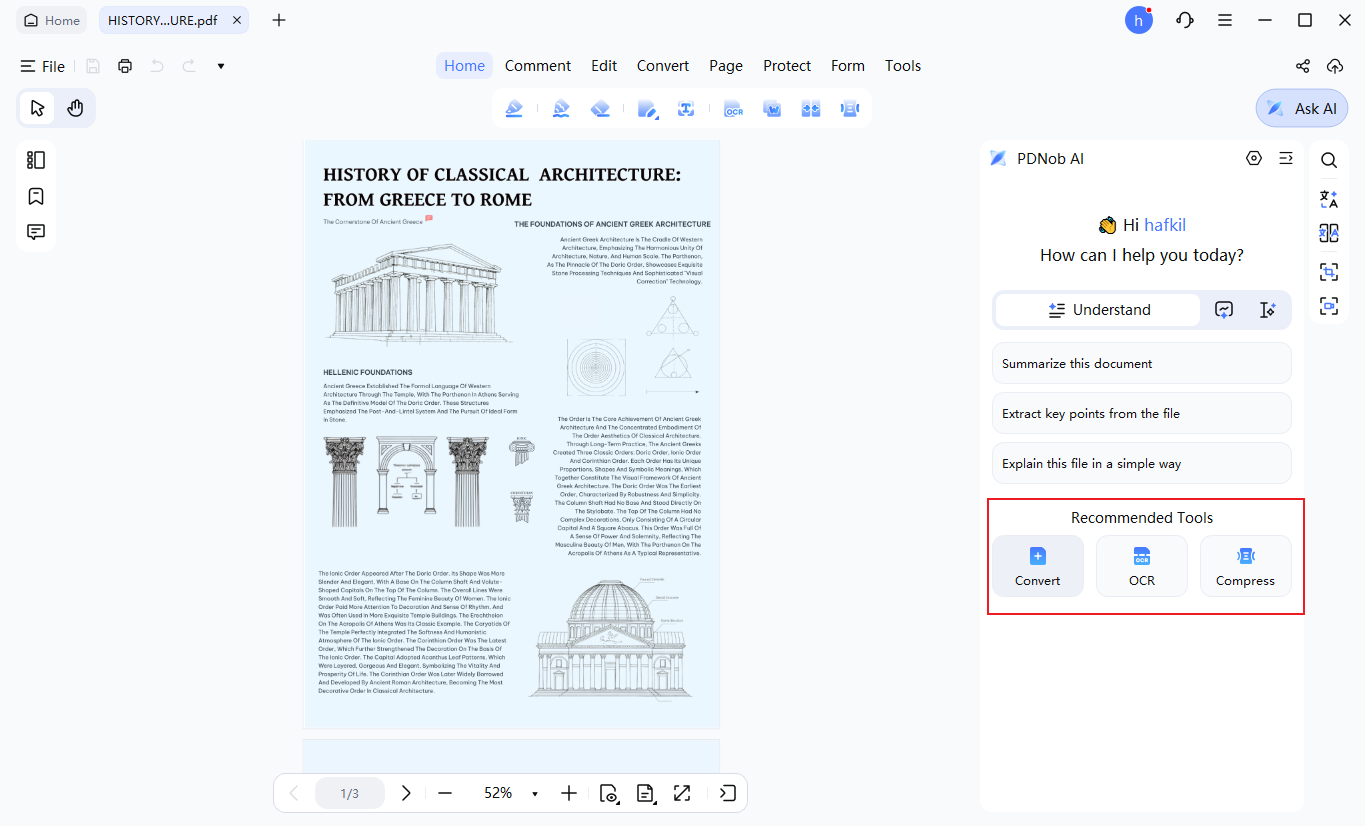
Task: Open PDNob AI settings hexagon icon
Action: [1254, 158]
